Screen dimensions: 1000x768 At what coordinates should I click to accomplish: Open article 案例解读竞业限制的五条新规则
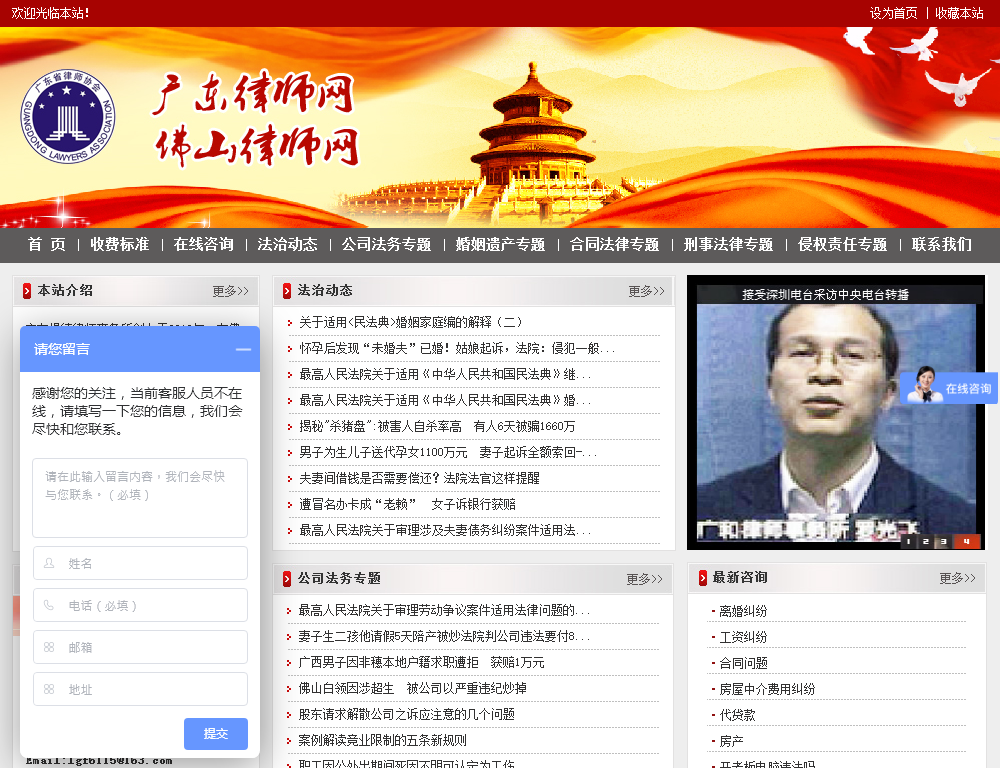pos(383,741)
